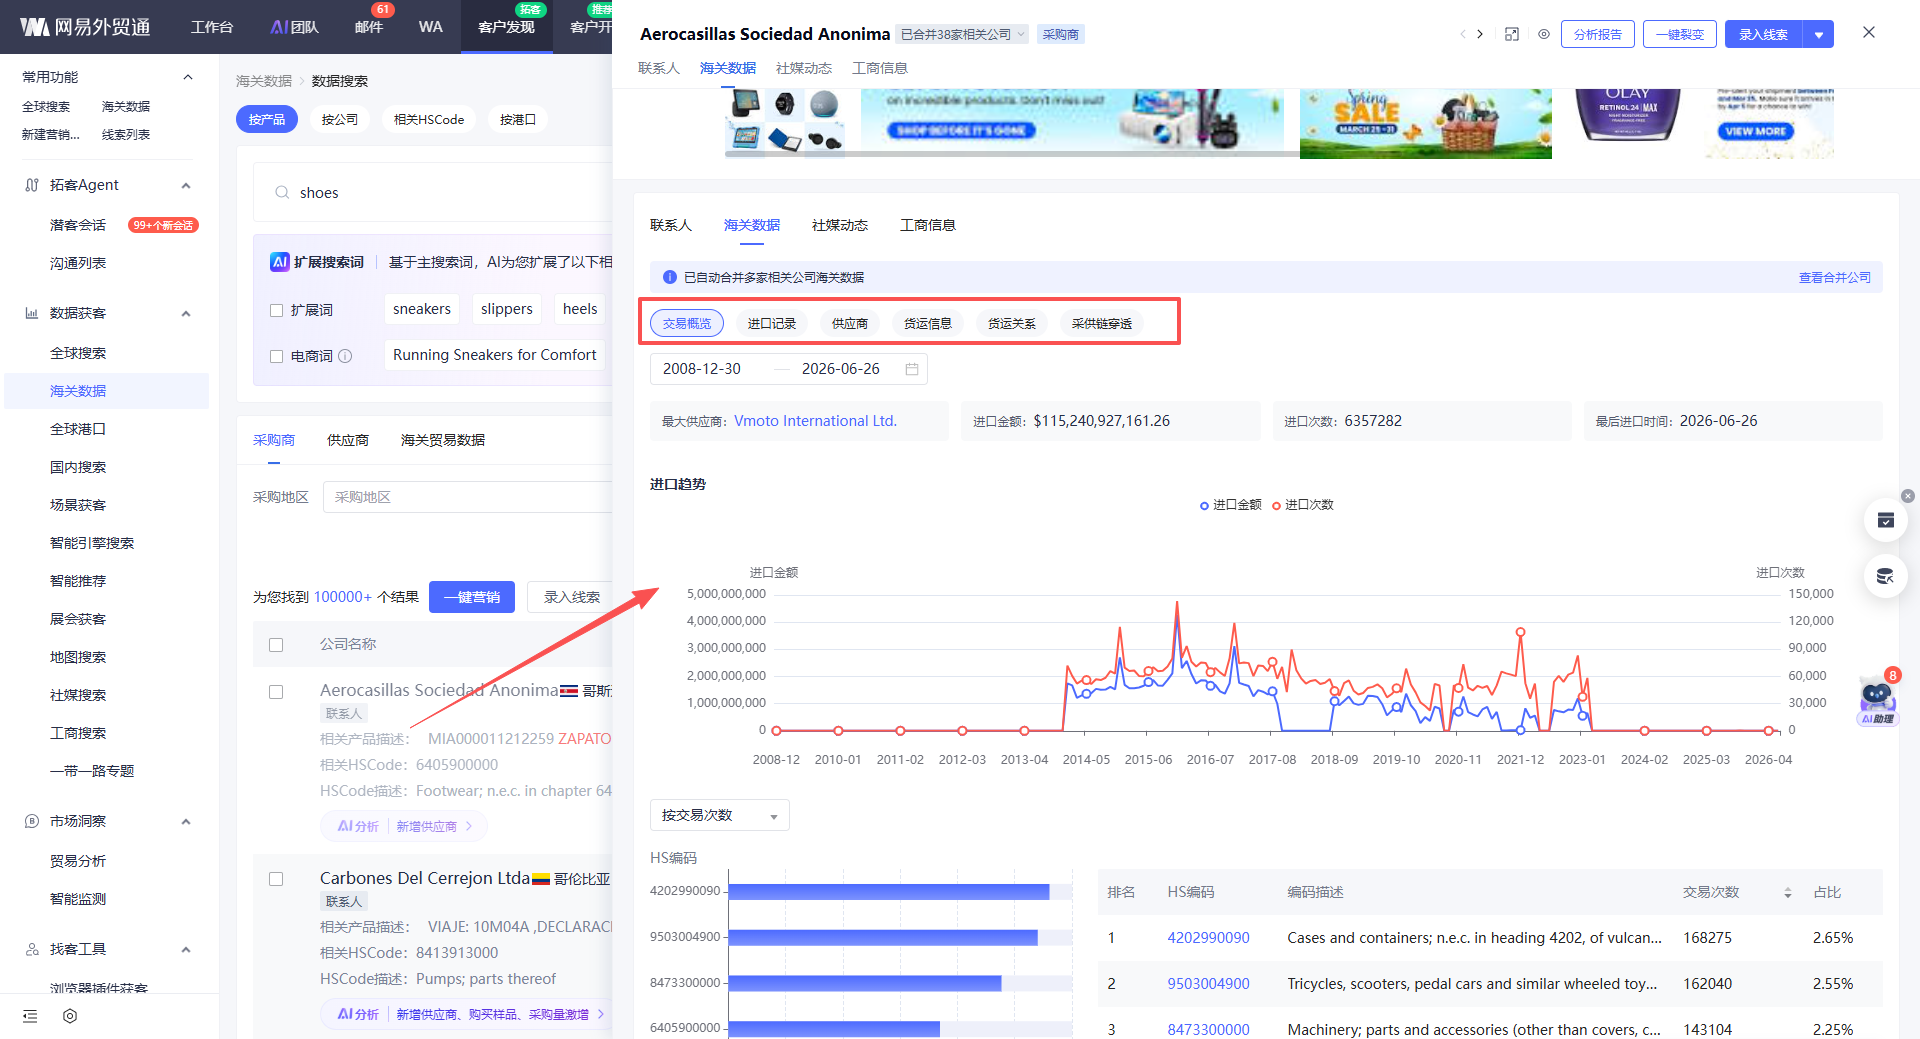Tick the 扩展词 checkbox
This screenshot has width=1920, height=1039.
click(x=277, y=310)
